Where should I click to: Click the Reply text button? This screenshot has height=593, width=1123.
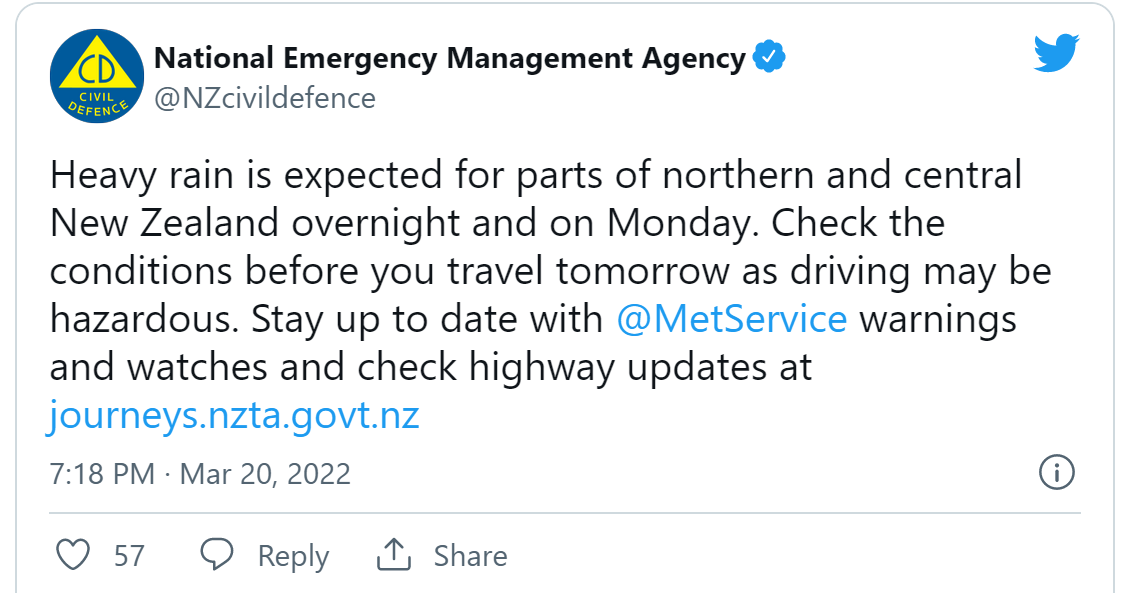coord(293,556)
